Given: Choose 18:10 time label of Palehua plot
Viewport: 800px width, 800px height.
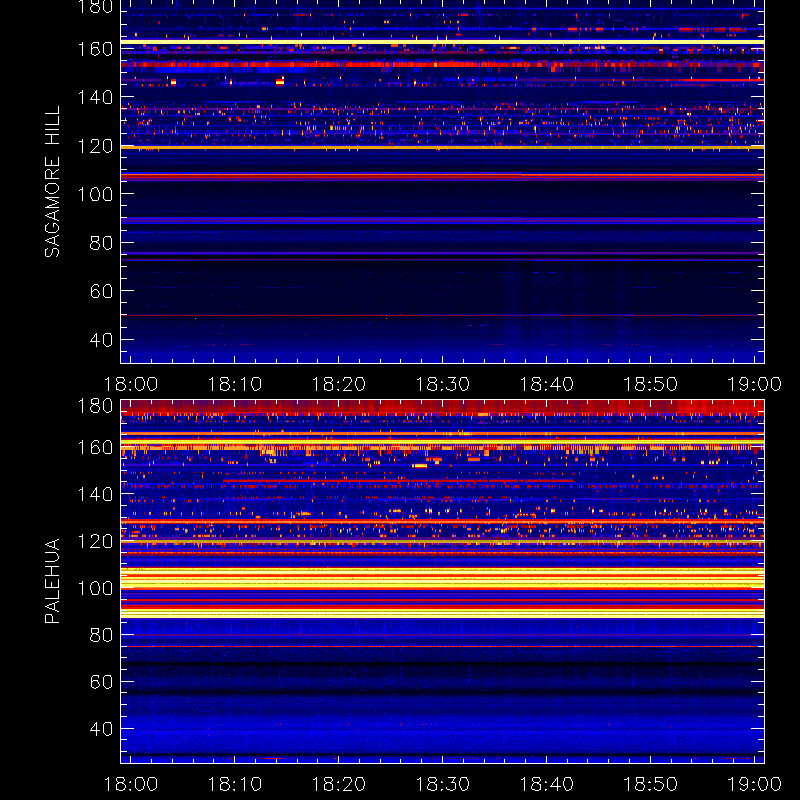Looking at the screenshot, I should [x=235, y=784].
